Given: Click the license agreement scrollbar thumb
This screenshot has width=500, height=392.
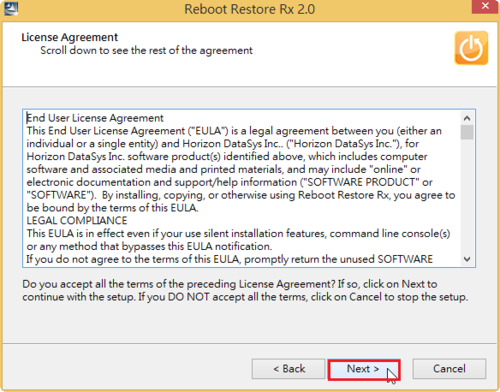Looking at the screenshot, I should click(x=467, y=132).
